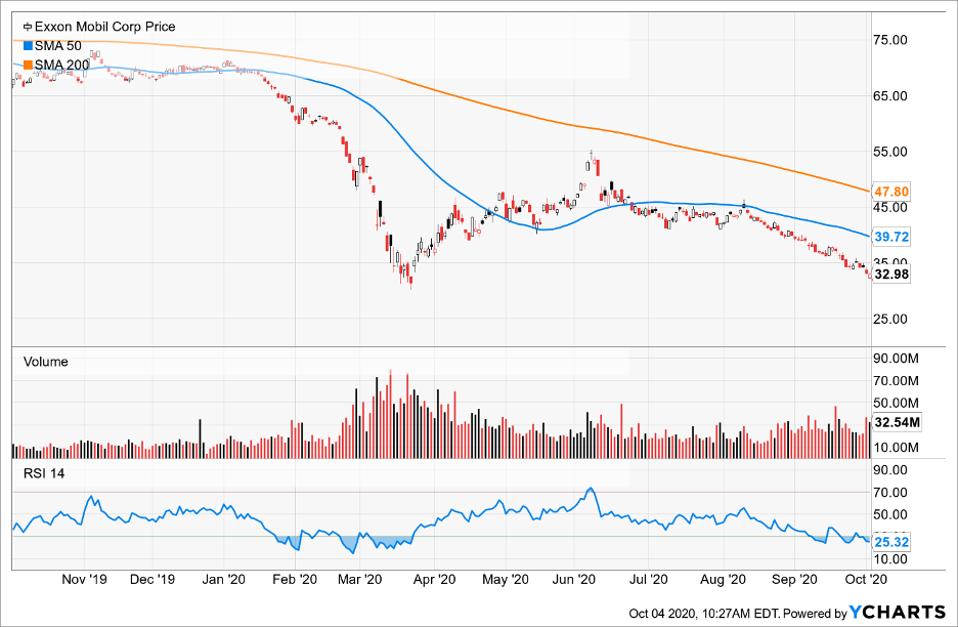Click the 32.98 last price label

click(x=891, y=272)
